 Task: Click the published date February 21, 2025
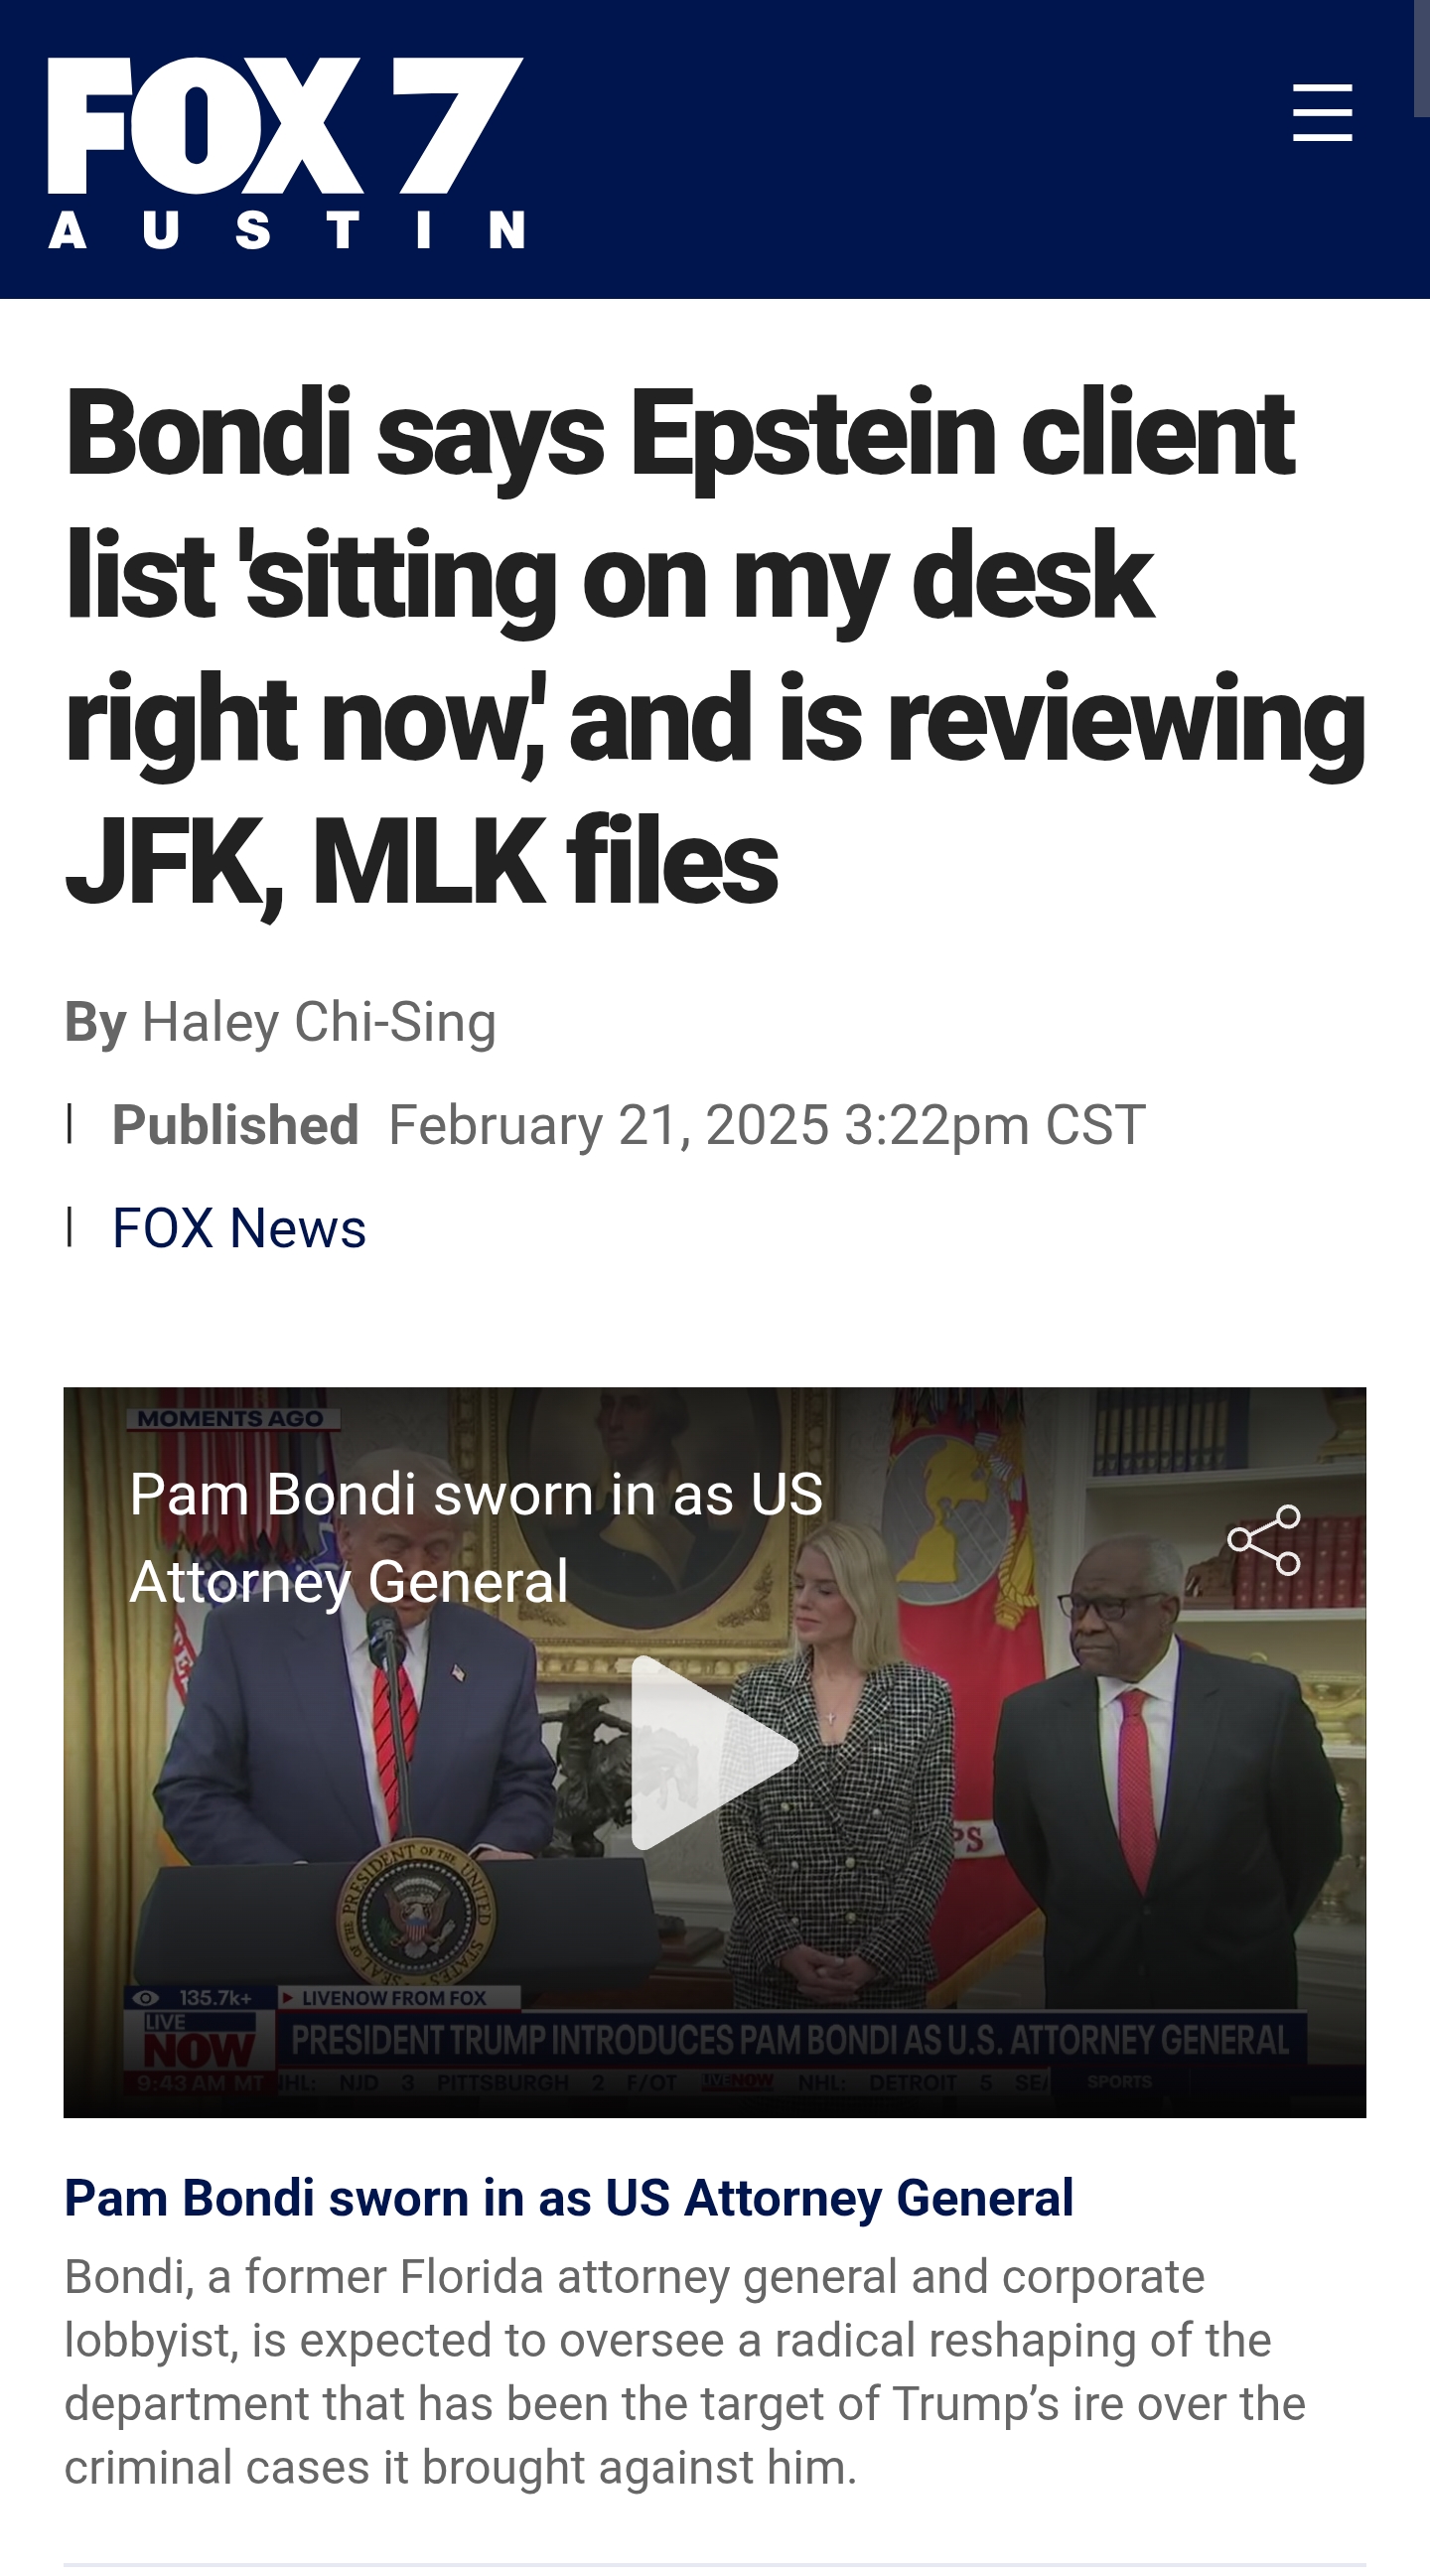pos(609,1124)
